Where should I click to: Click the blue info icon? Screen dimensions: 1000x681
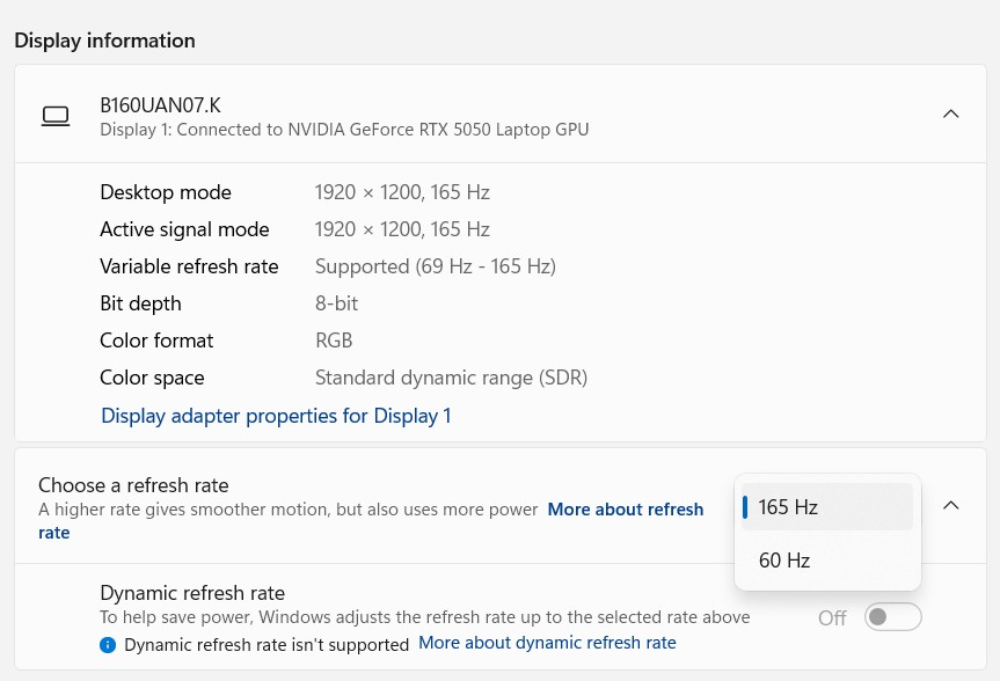108,645
